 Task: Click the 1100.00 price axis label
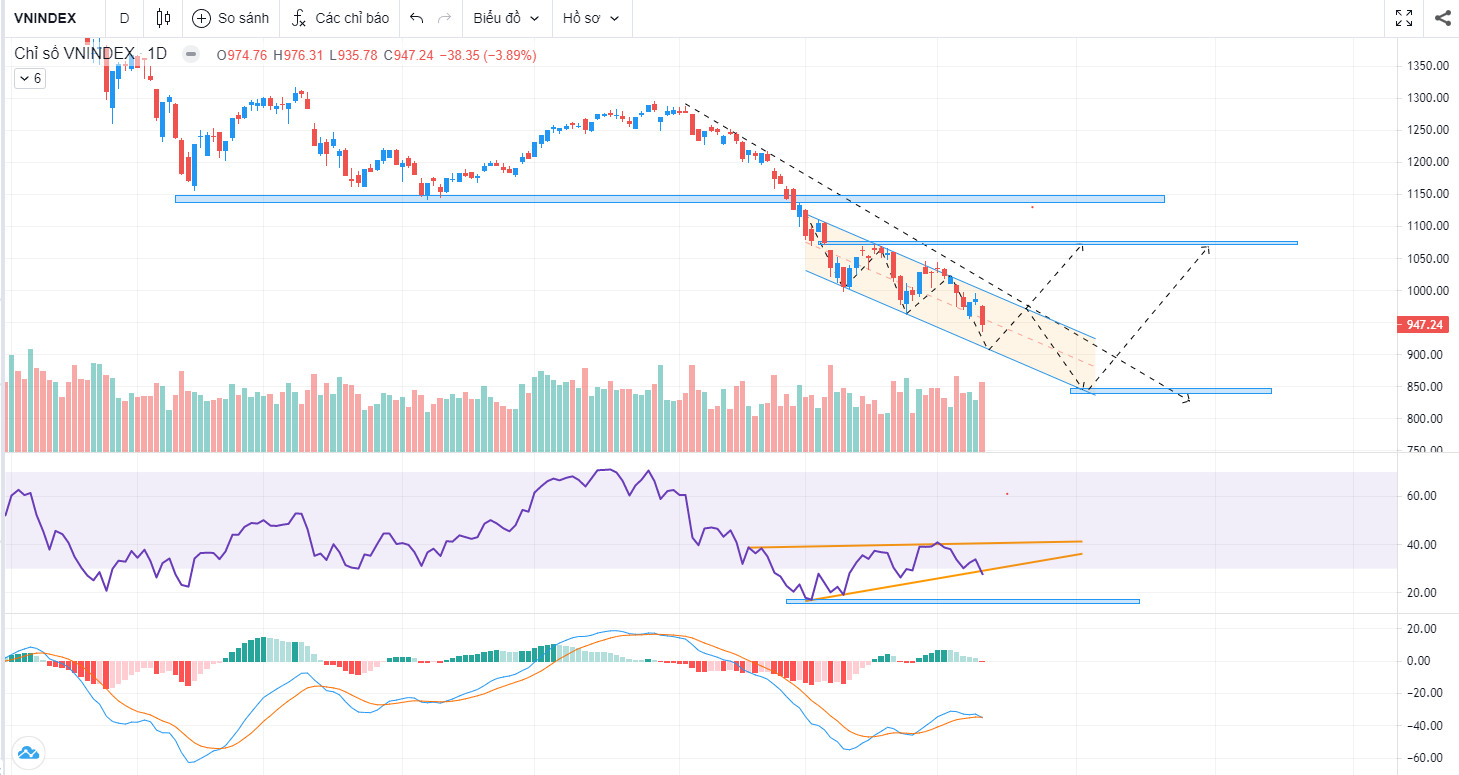pyautogui.click(x=1427, y=226)
